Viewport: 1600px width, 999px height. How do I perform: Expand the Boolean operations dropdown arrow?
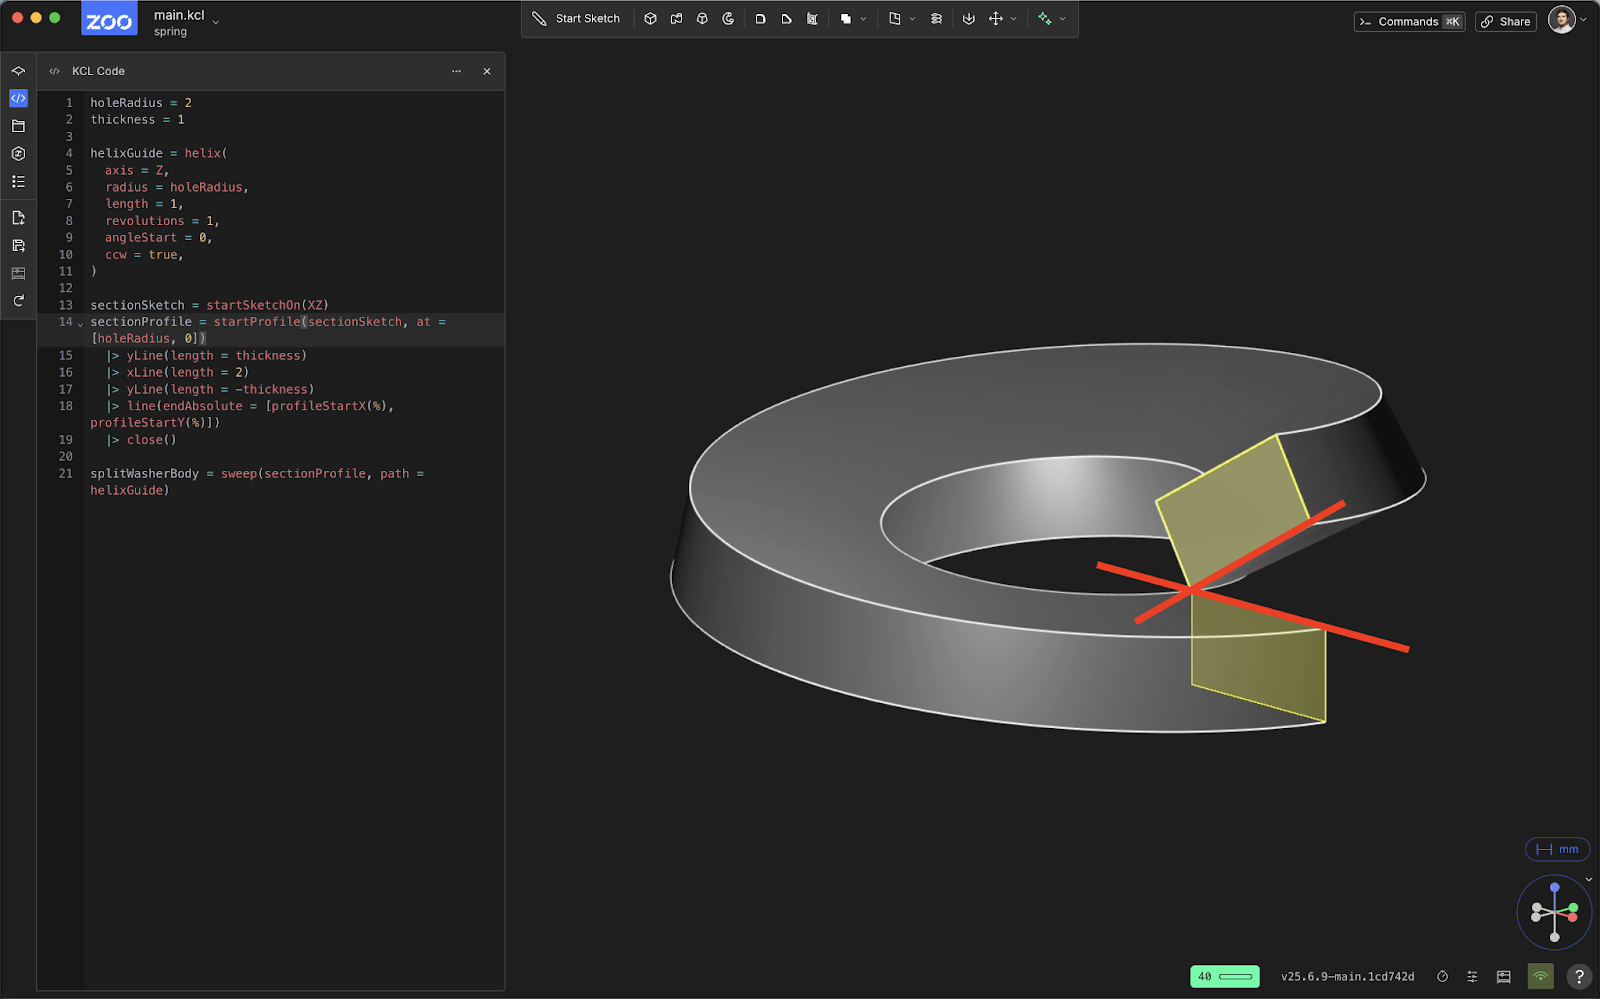(x=864, y=19)
